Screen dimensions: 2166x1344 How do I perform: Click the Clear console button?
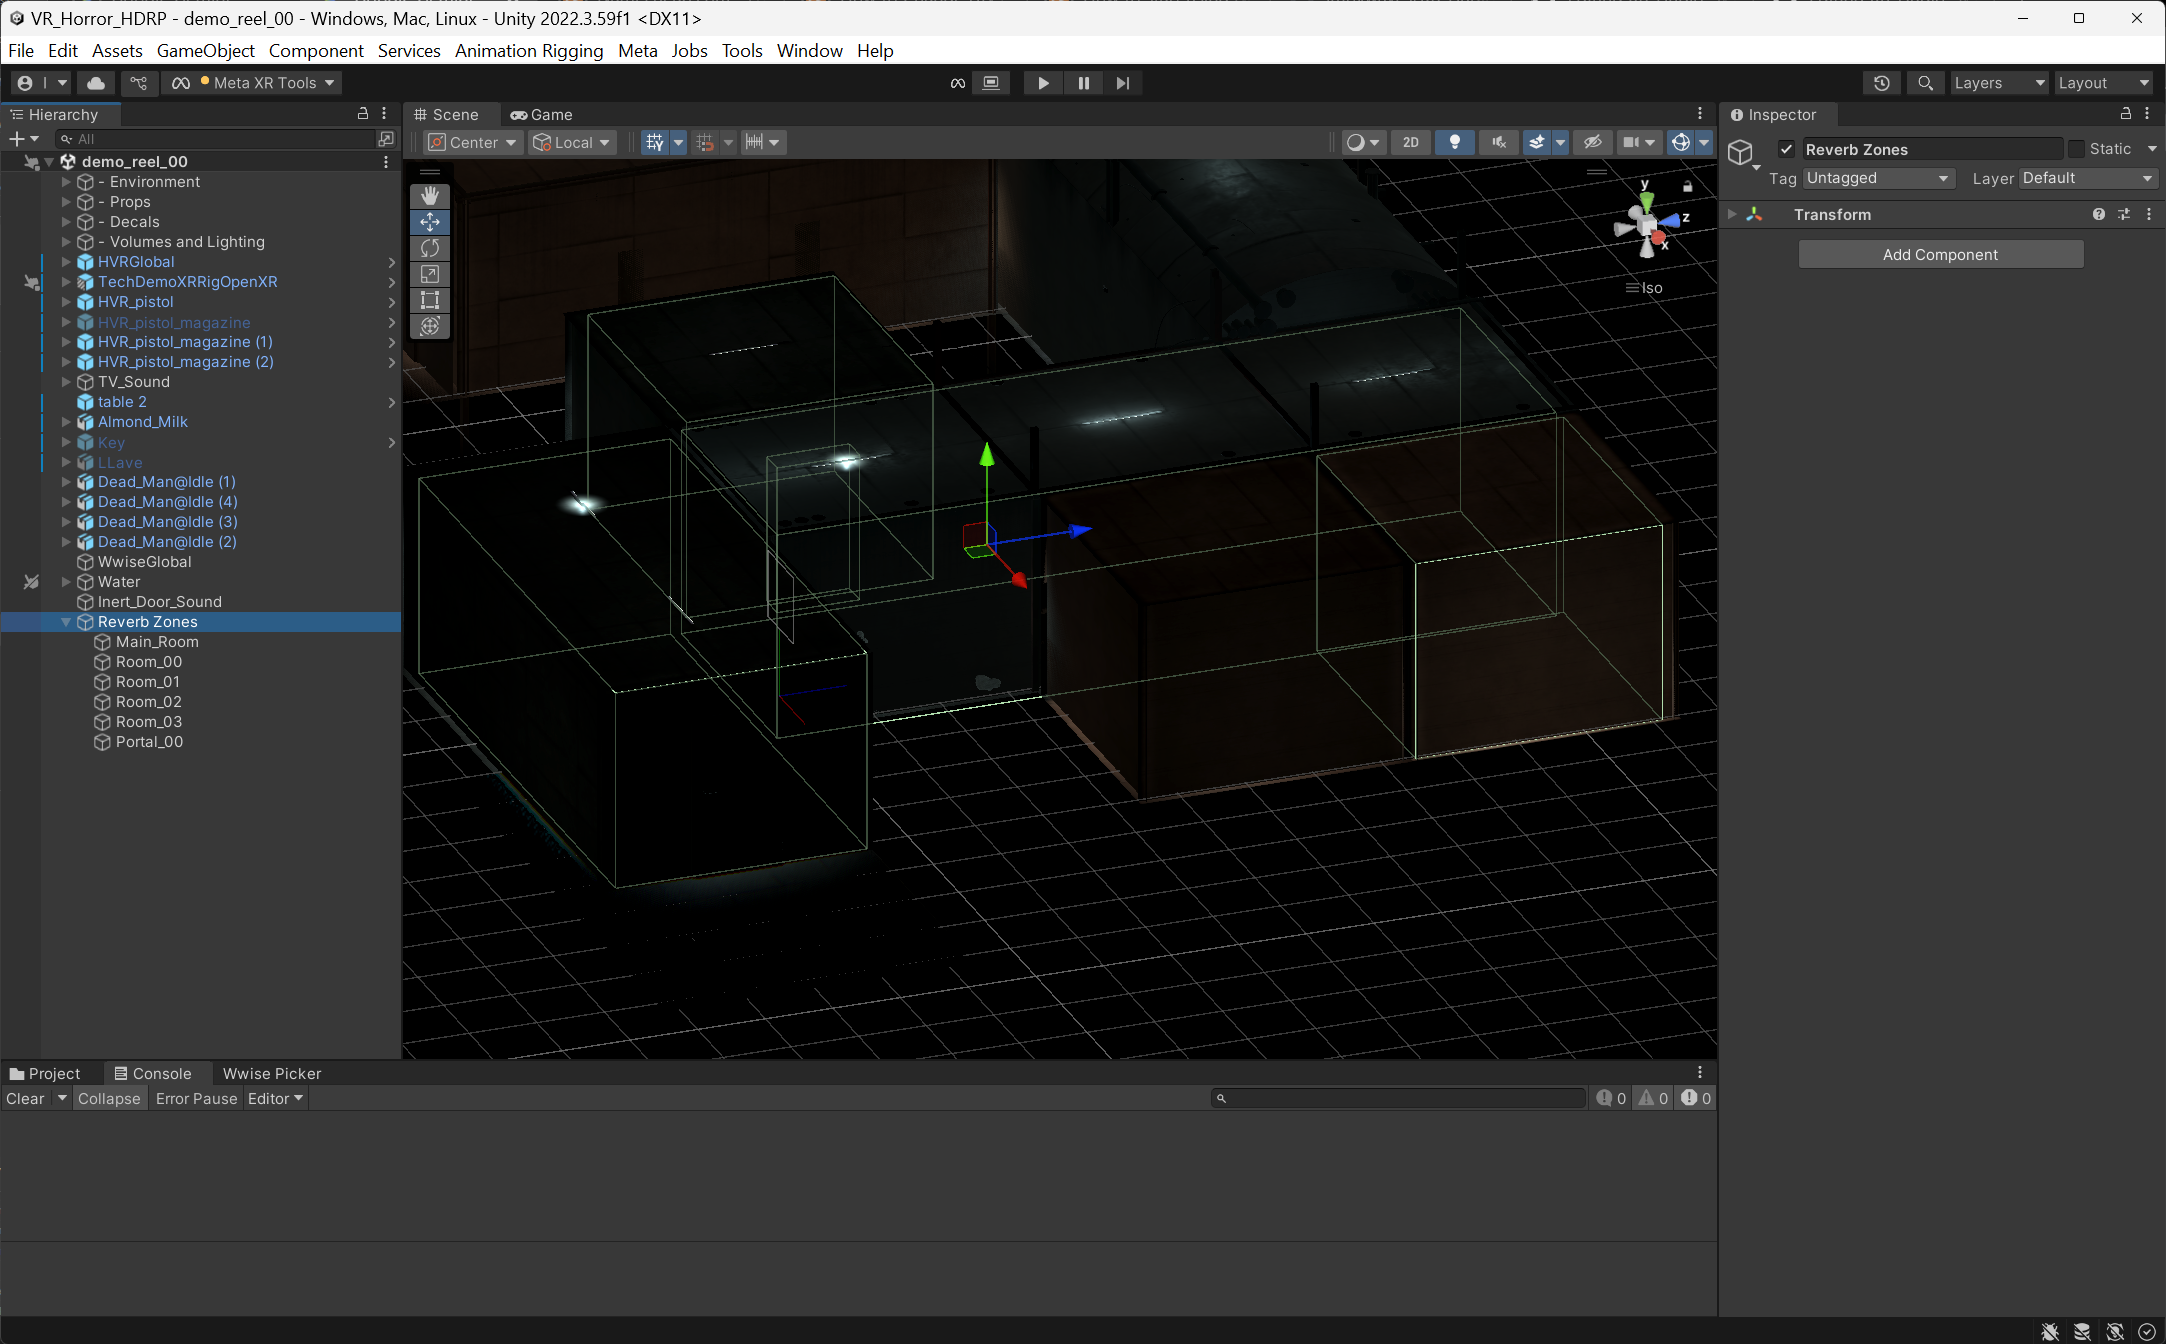[x=25, y=1098]
